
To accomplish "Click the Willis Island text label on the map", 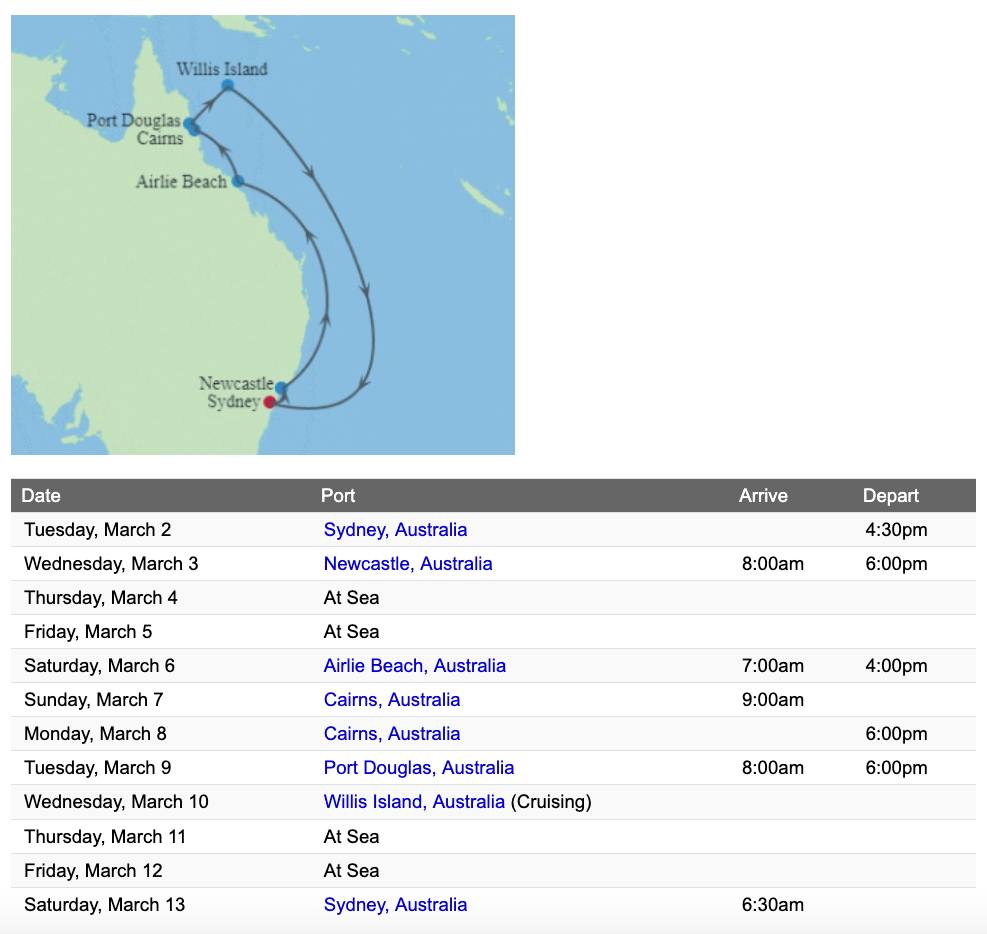I will coord(221,69).
